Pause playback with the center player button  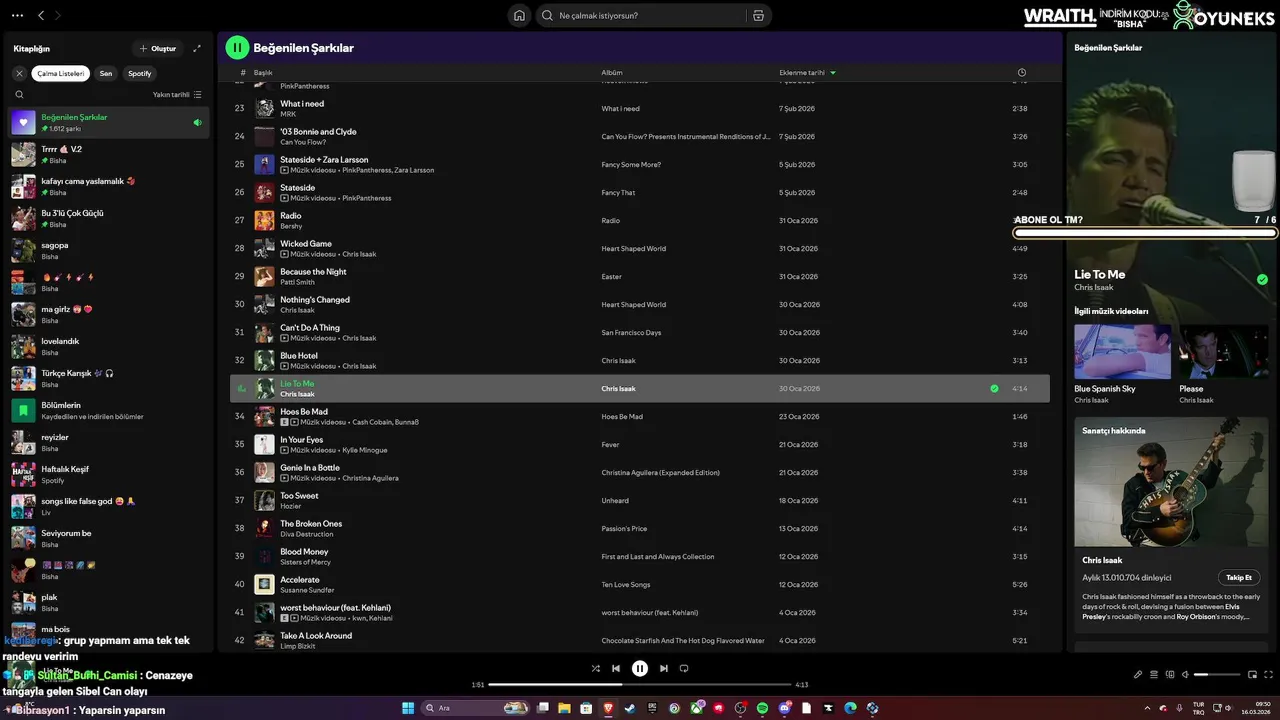click(x=640, y=668)
